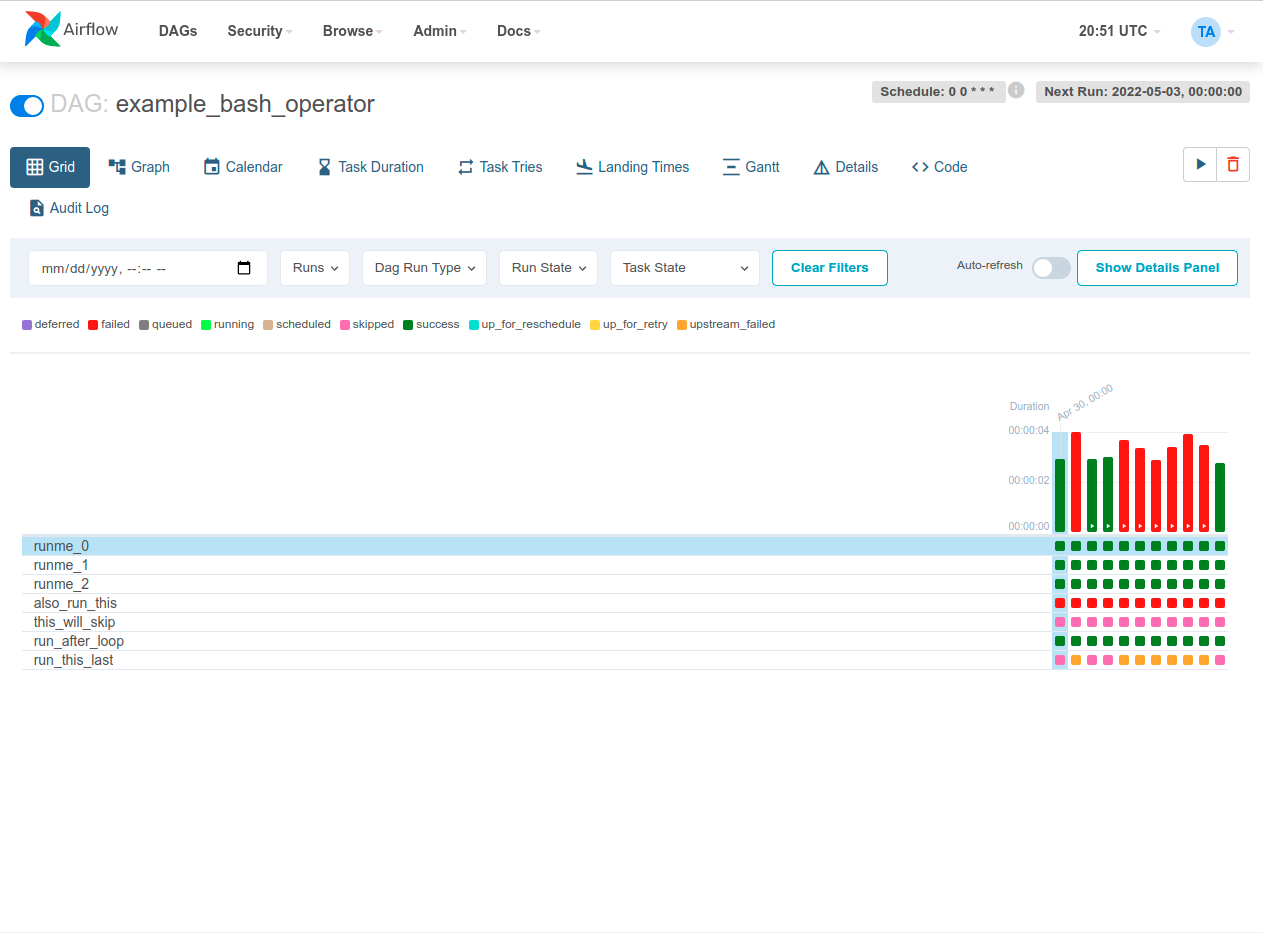Viewport: 1263px width, 933px height.
Task: Open the 20:51 UTC timezone dropdown
Action: pos(1120,31)
